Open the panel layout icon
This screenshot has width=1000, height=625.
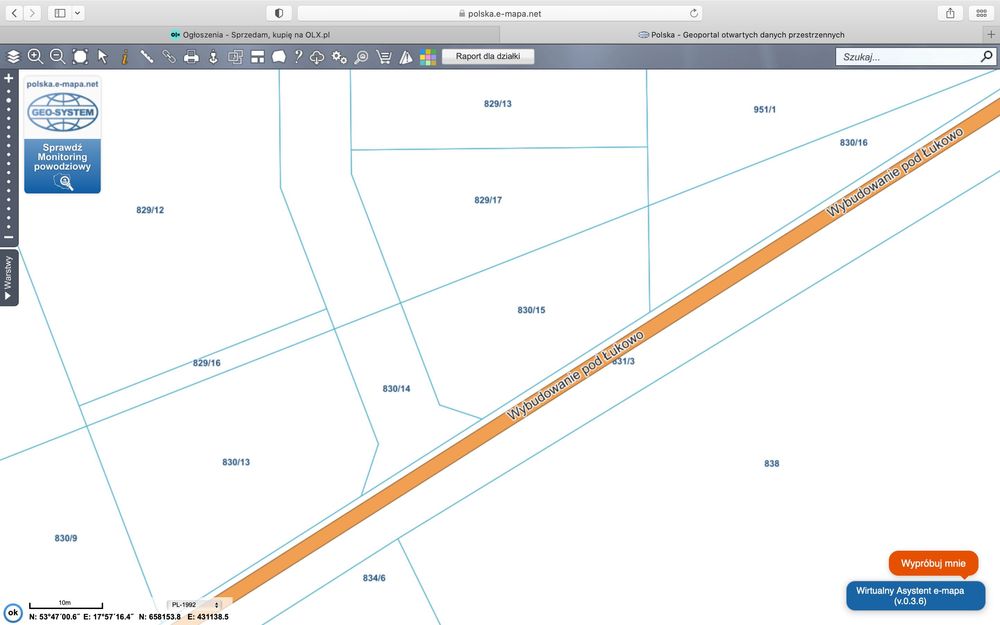pos(258,57)
